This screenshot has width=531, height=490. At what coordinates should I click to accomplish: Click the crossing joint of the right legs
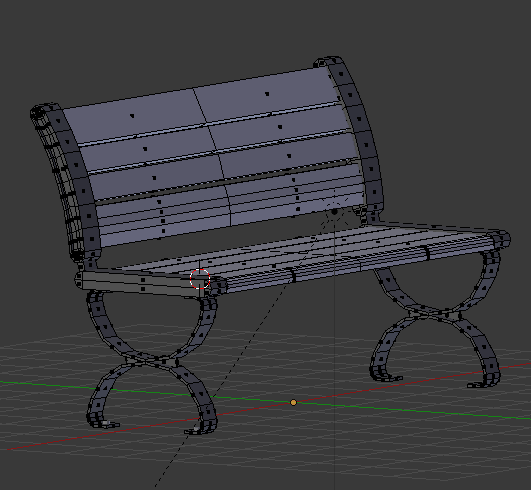click(434, 314)
